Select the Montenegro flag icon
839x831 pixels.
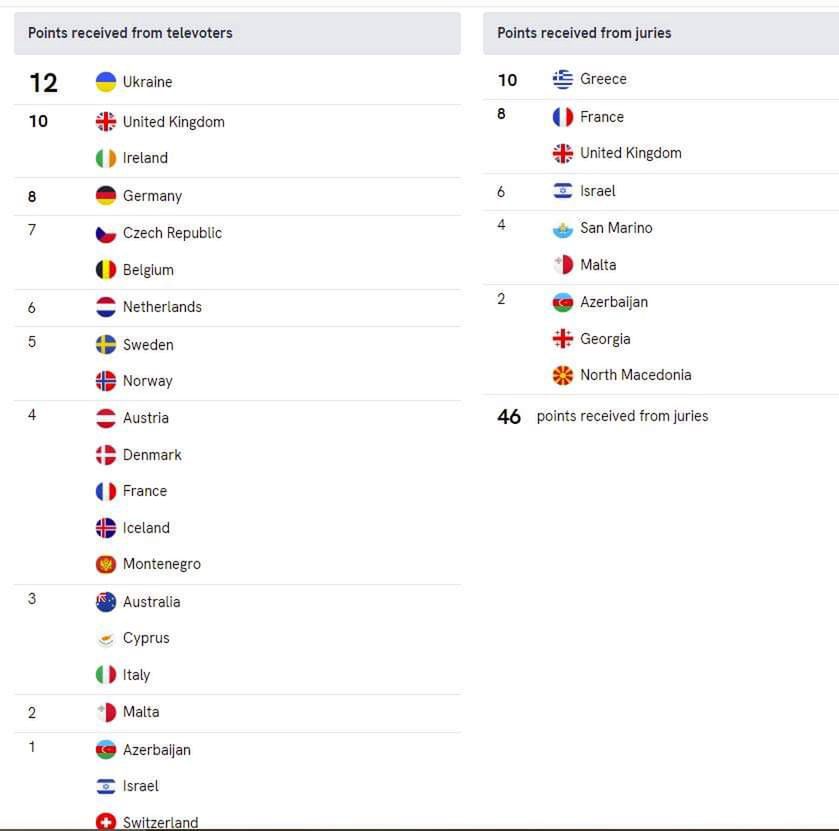pos(106,564)
